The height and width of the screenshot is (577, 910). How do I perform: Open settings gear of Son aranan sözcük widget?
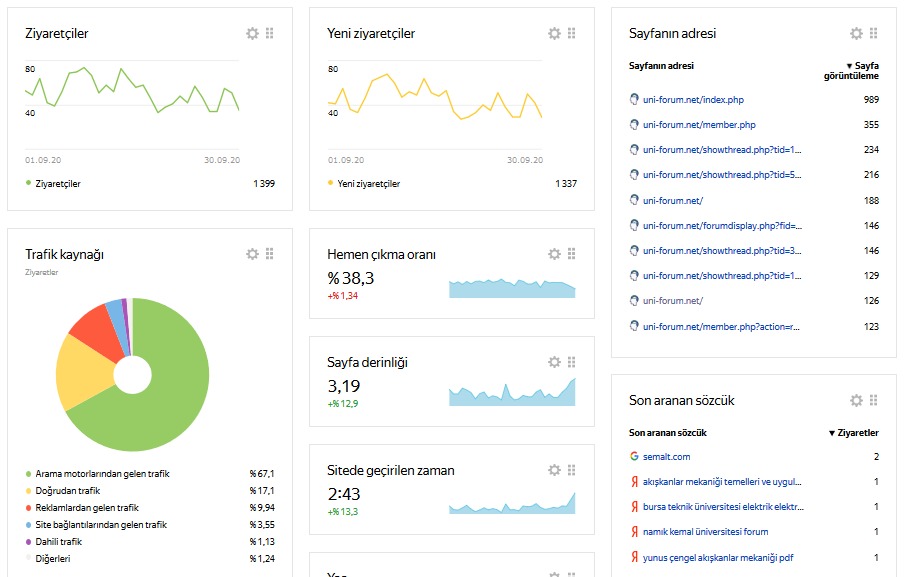[856, 400]
